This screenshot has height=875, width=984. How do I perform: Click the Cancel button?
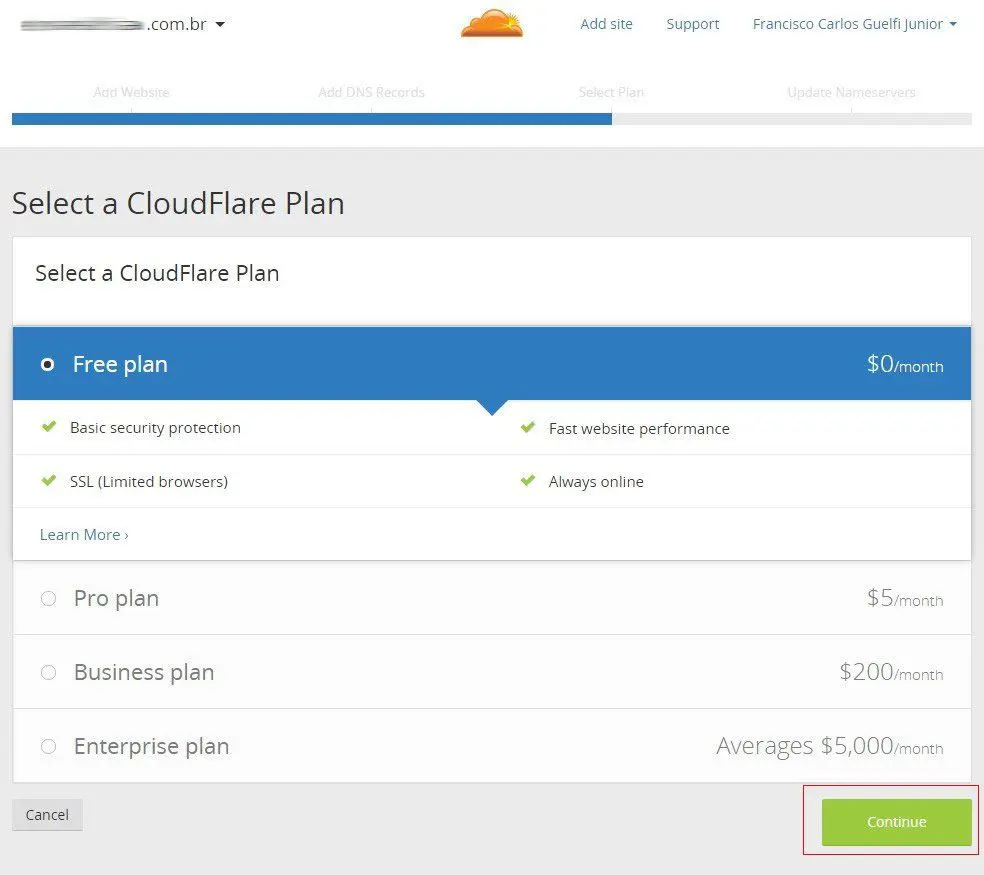pyautogui.click(x=47, y=815)
